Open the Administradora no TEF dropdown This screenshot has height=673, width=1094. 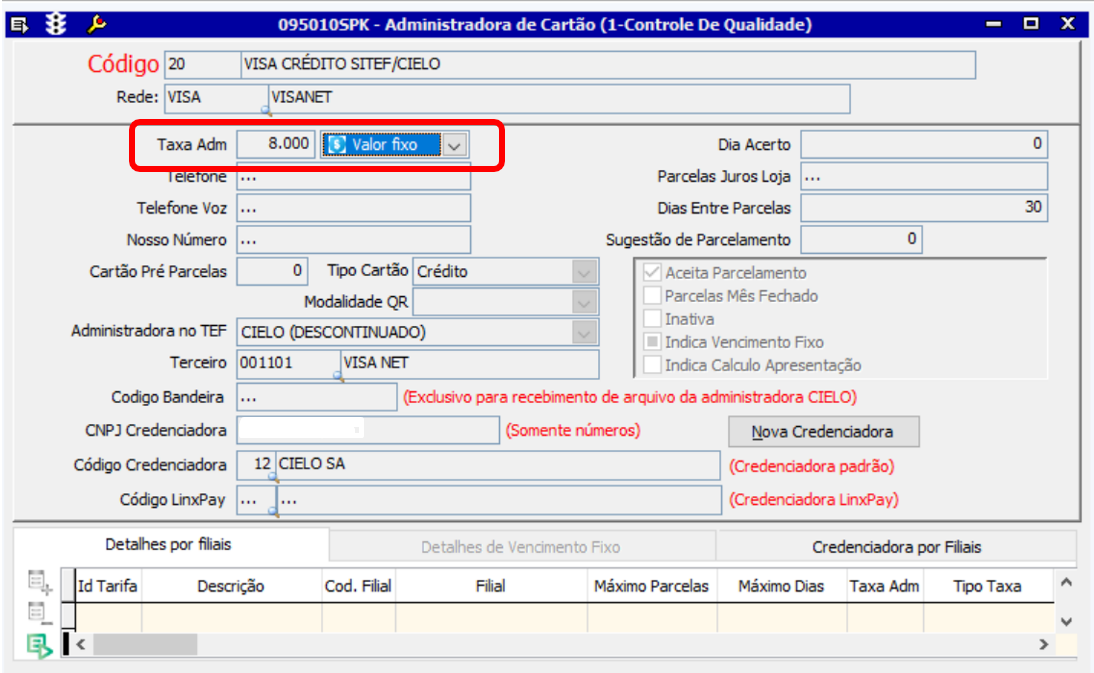point(584,333)
